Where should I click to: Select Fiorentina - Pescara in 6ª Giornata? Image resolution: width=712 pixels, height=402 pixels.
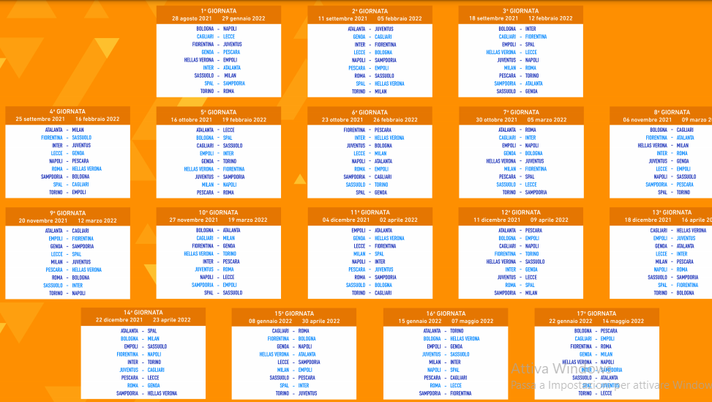click(370, 129)
